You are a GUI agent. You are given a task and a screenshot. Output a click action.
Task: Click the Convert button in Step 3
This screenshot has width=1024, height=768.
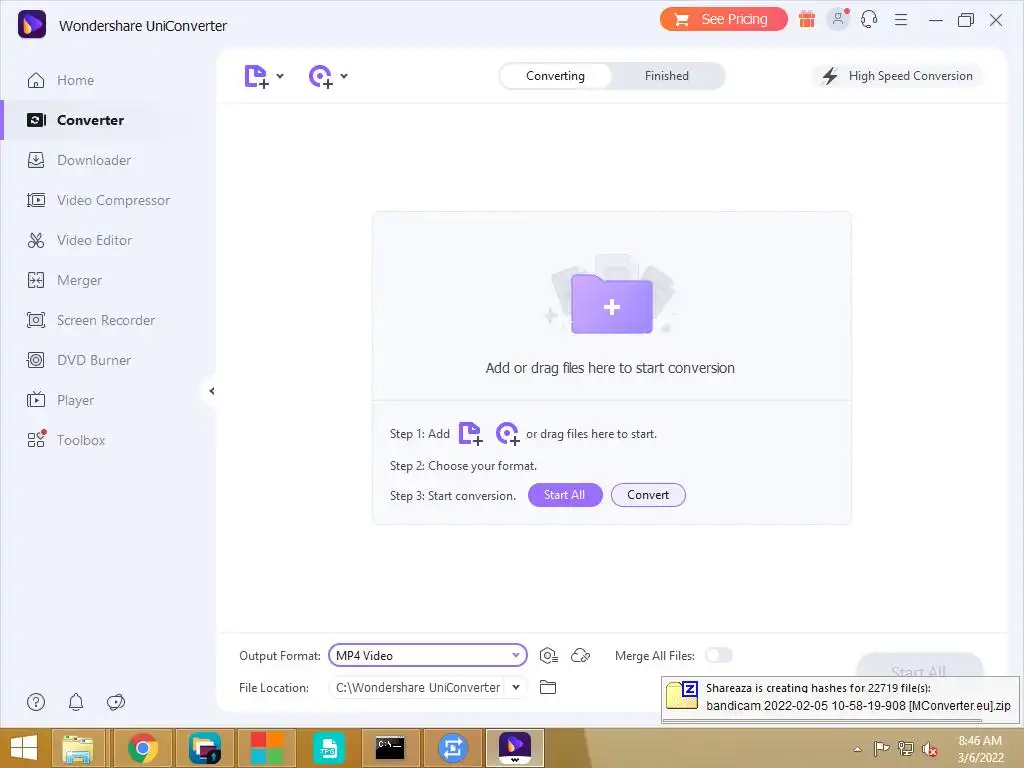click(648, 495)
